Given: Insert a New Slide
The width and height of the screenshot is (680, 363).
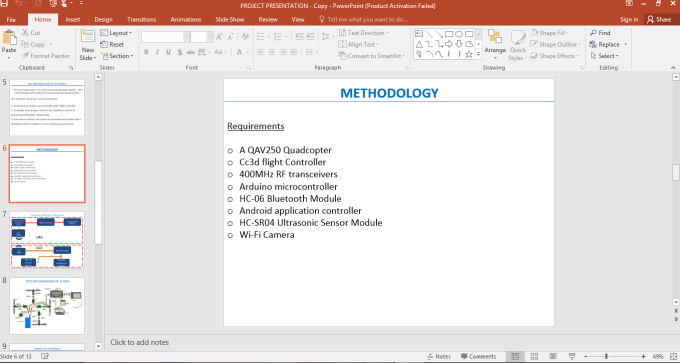Looking at the screenshot, I should pos(88,45).
